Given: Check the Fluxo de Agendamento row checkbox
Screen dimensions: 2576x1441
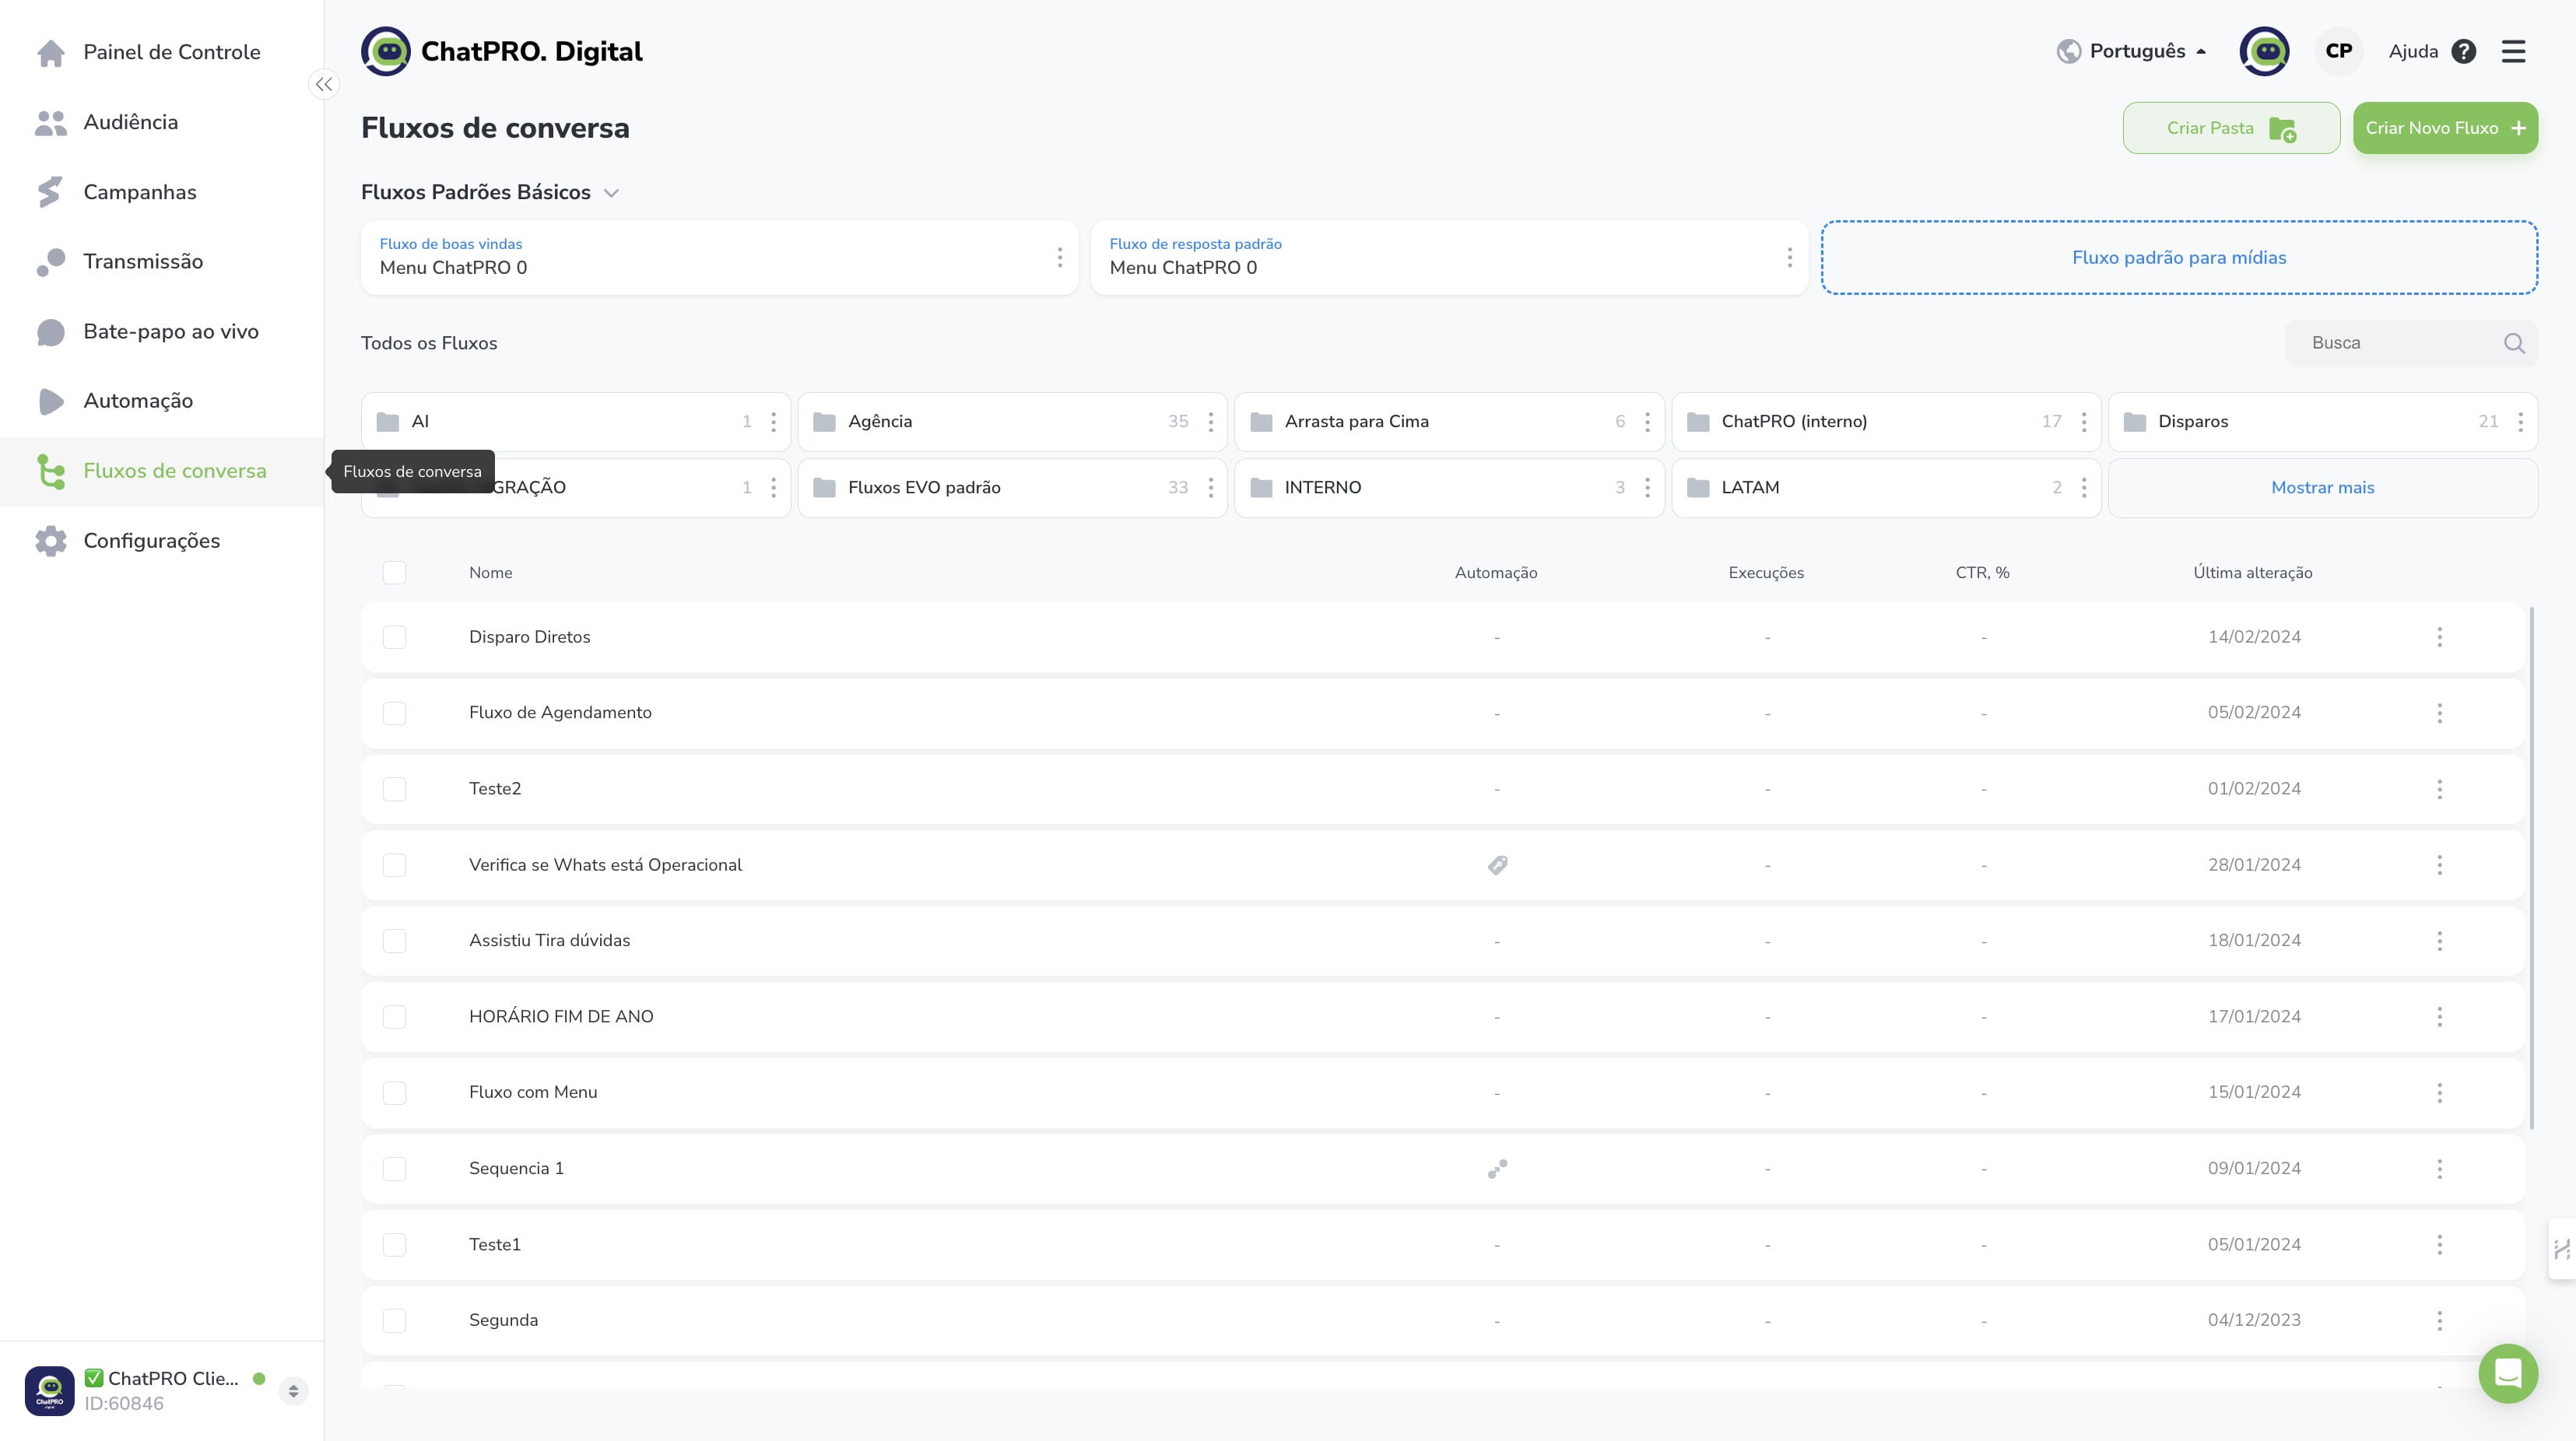Looking at the screenshot, I should pos(394,713).
